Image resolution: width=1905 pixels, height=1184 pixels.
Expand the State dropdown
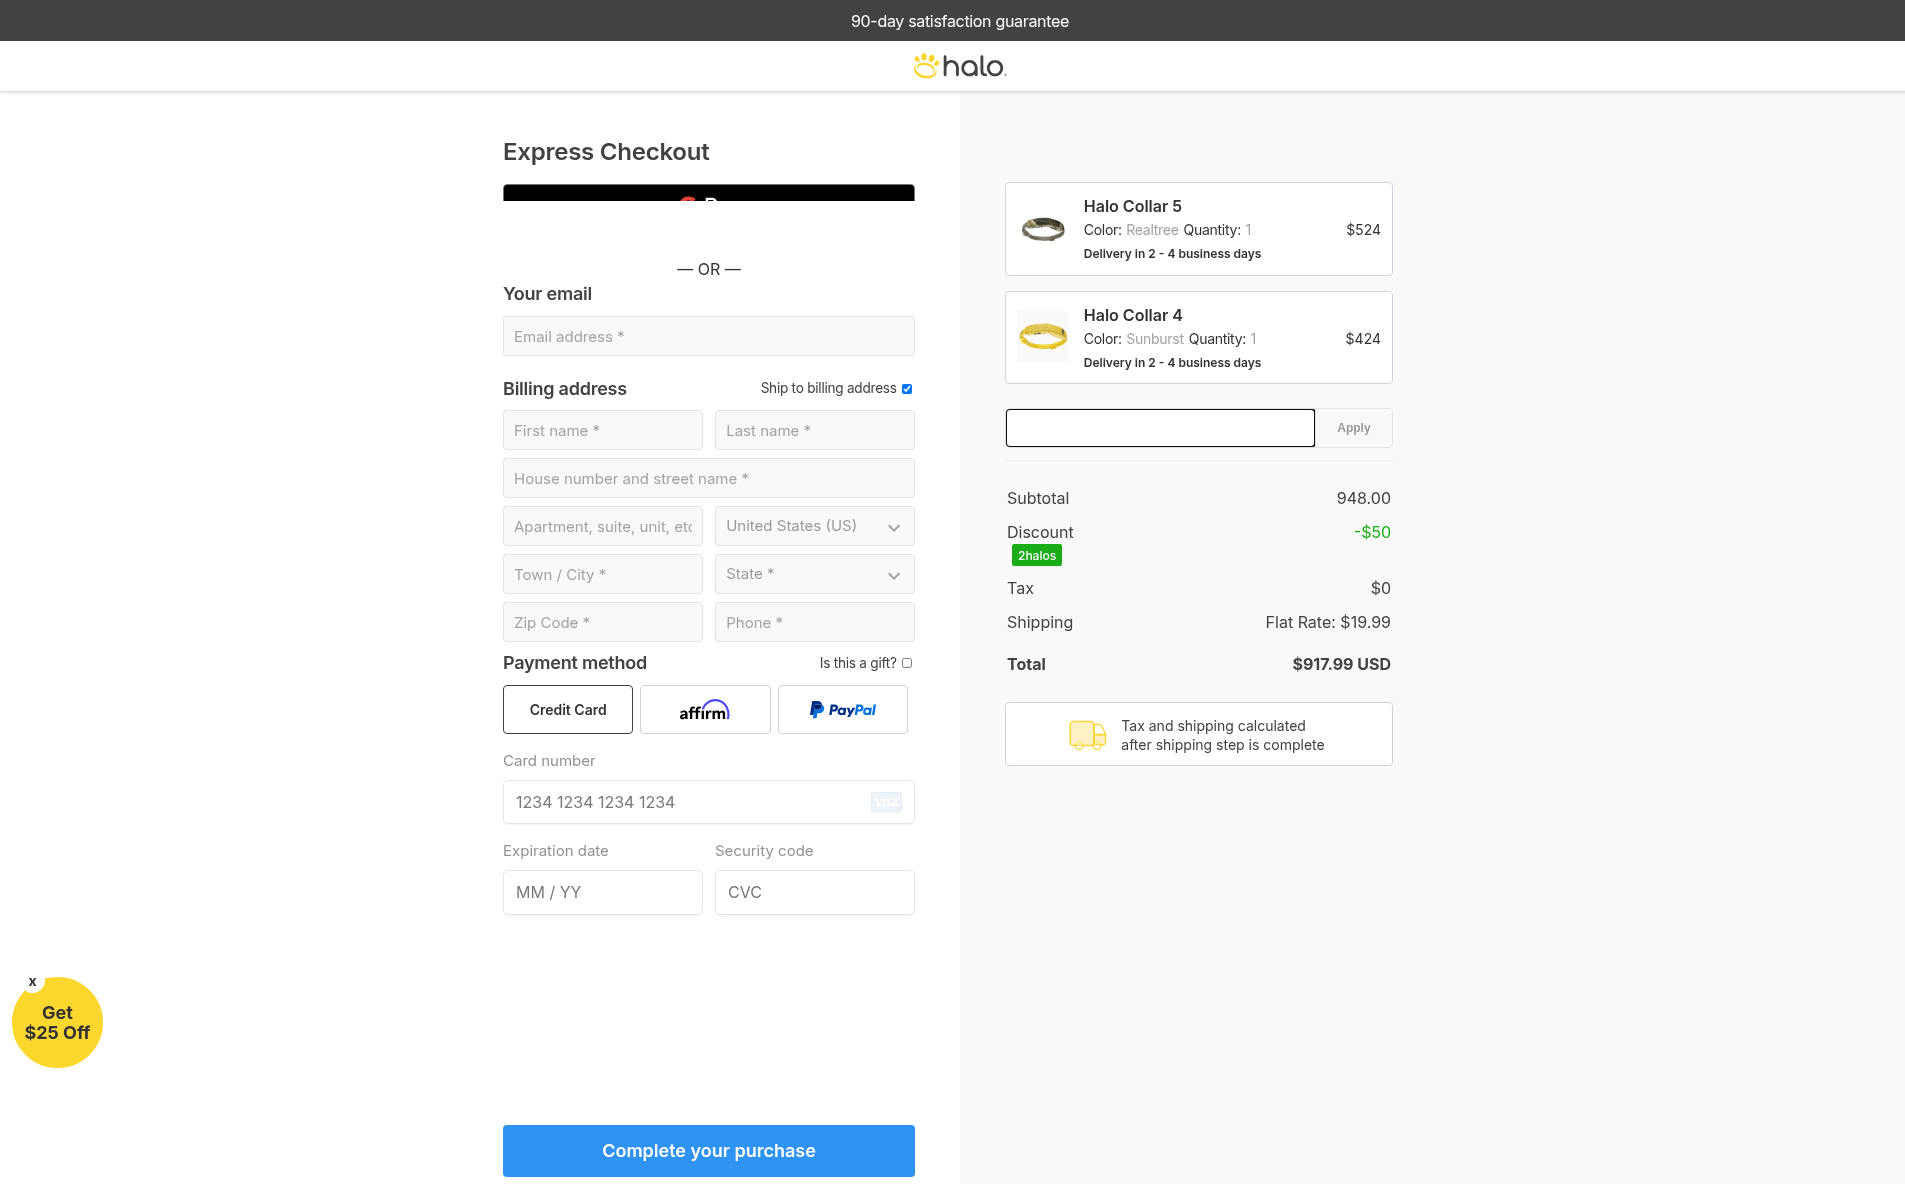coord(814,574)
